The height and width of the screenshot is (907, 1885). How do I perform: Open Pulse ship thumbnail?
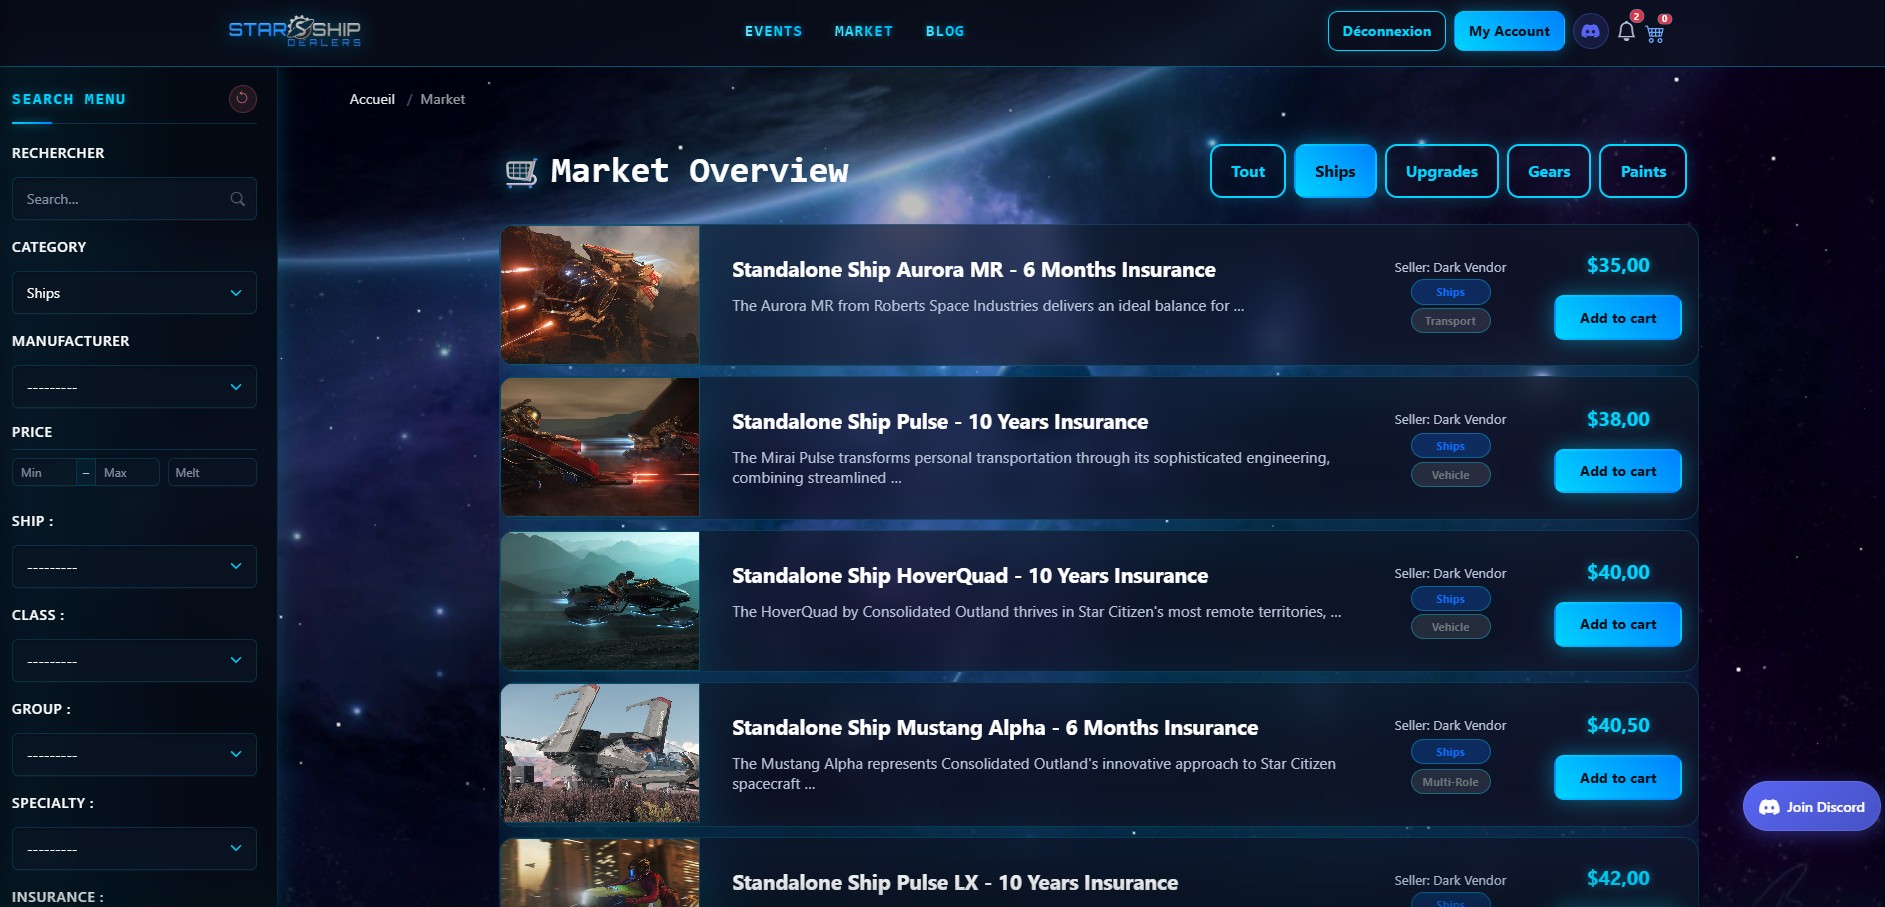click(x=600, y=447)
